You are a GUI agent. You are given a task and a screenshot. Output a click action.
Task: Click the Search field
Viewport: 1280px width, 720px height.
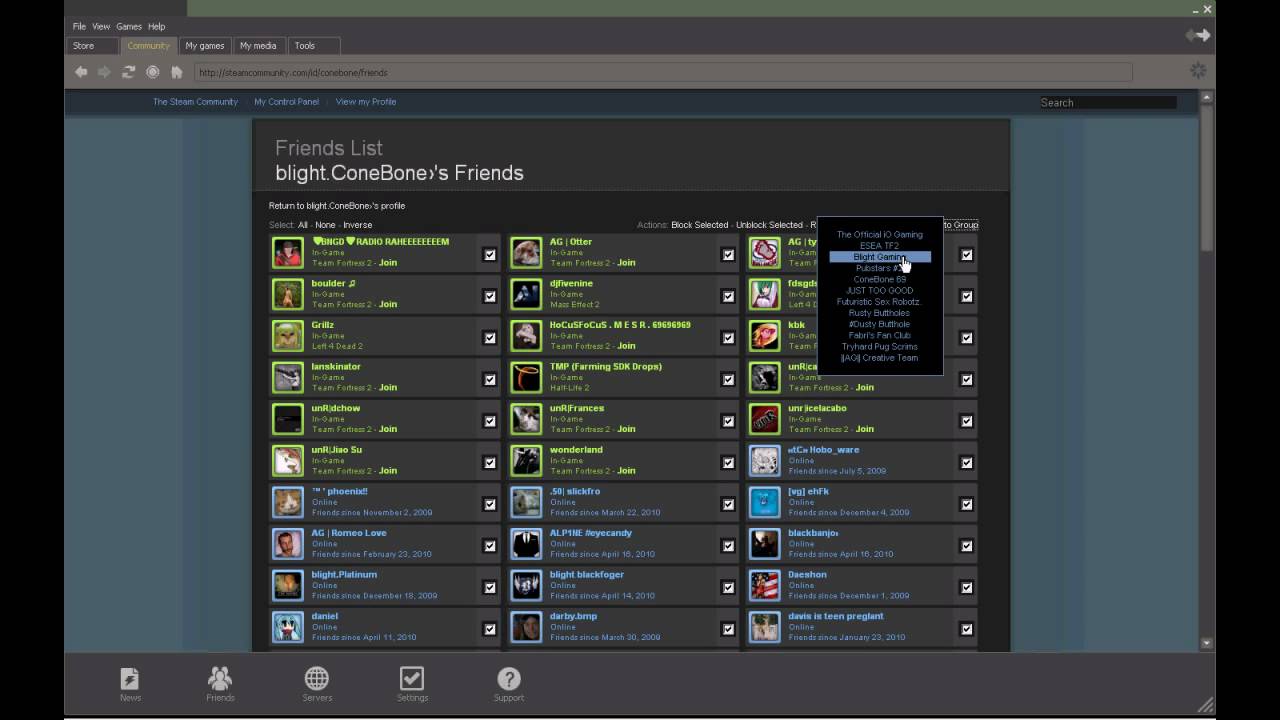pyautogui.click(x=1108, y=102)
